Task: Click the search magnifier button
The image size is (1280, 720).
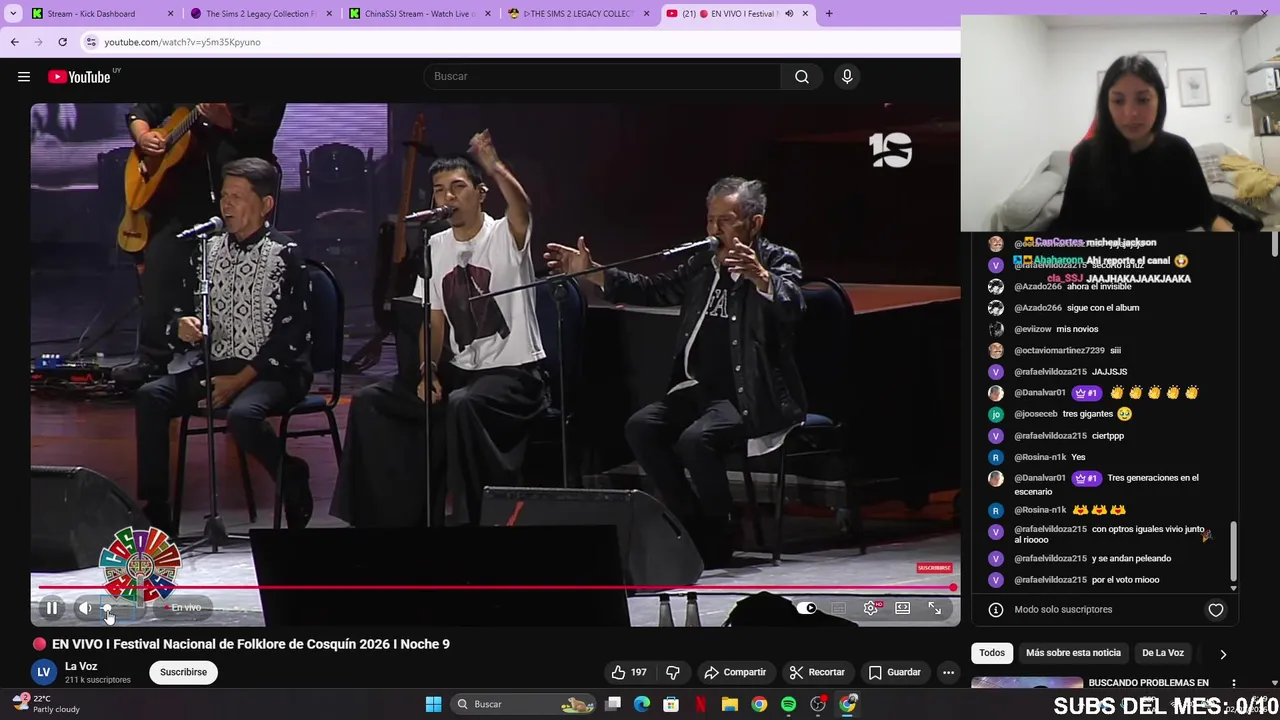Action: pyautogui.click(x=802, y=77)
